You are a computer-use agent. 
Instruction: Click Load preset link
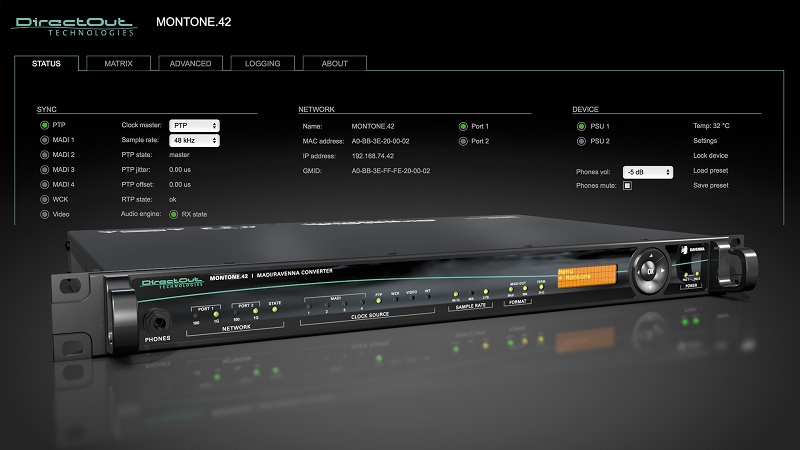tap(711, 170)
